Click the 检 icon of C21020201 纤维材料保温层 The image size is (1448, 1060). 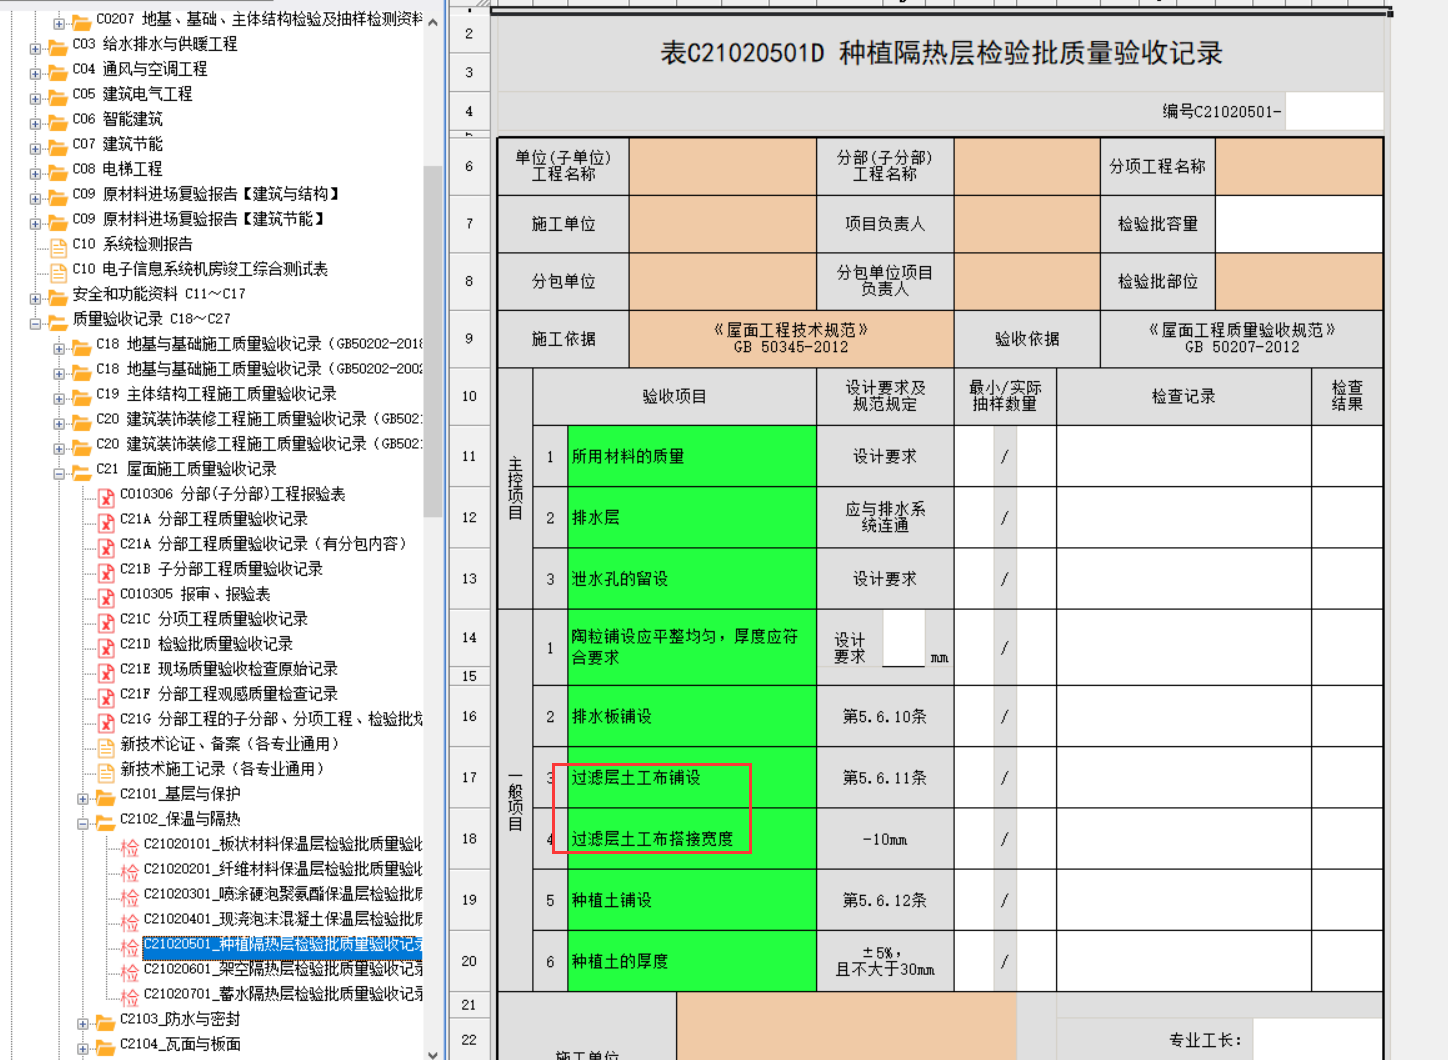(x=130, y=872)
